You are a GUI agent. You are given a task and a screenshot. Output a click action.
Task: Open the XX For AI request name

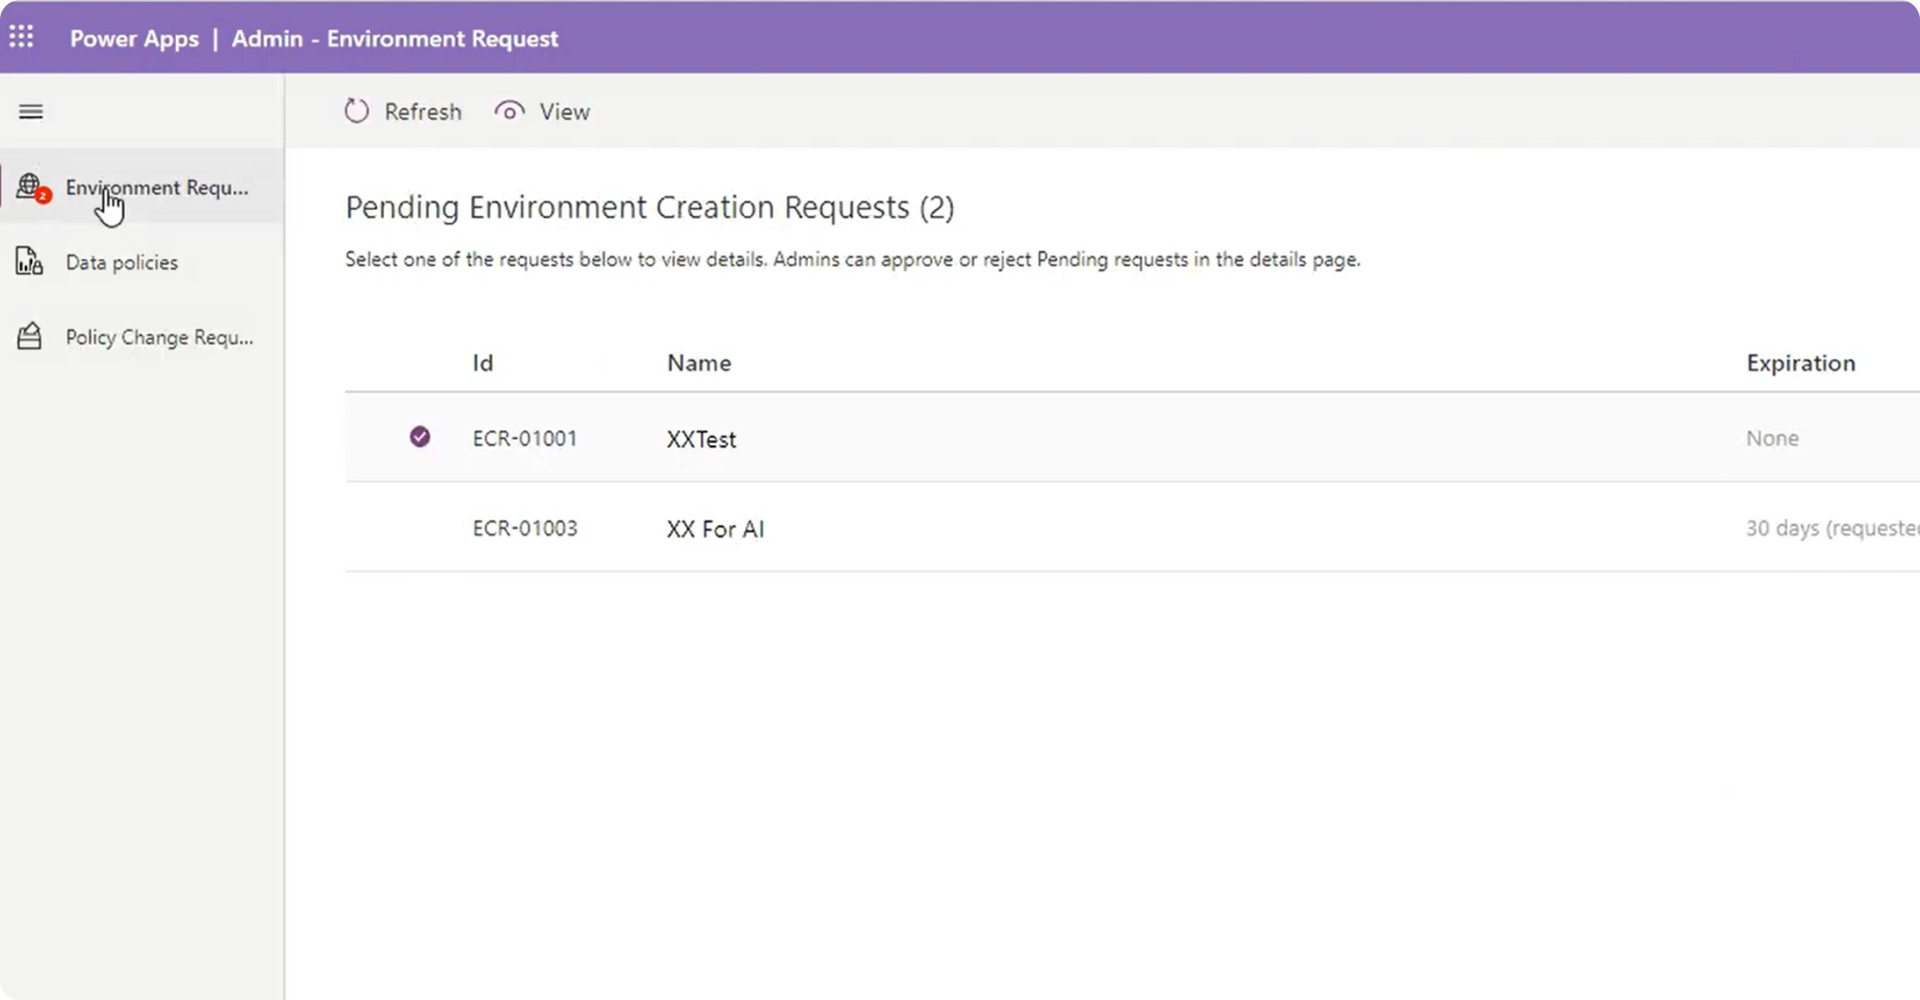[715, 529]
